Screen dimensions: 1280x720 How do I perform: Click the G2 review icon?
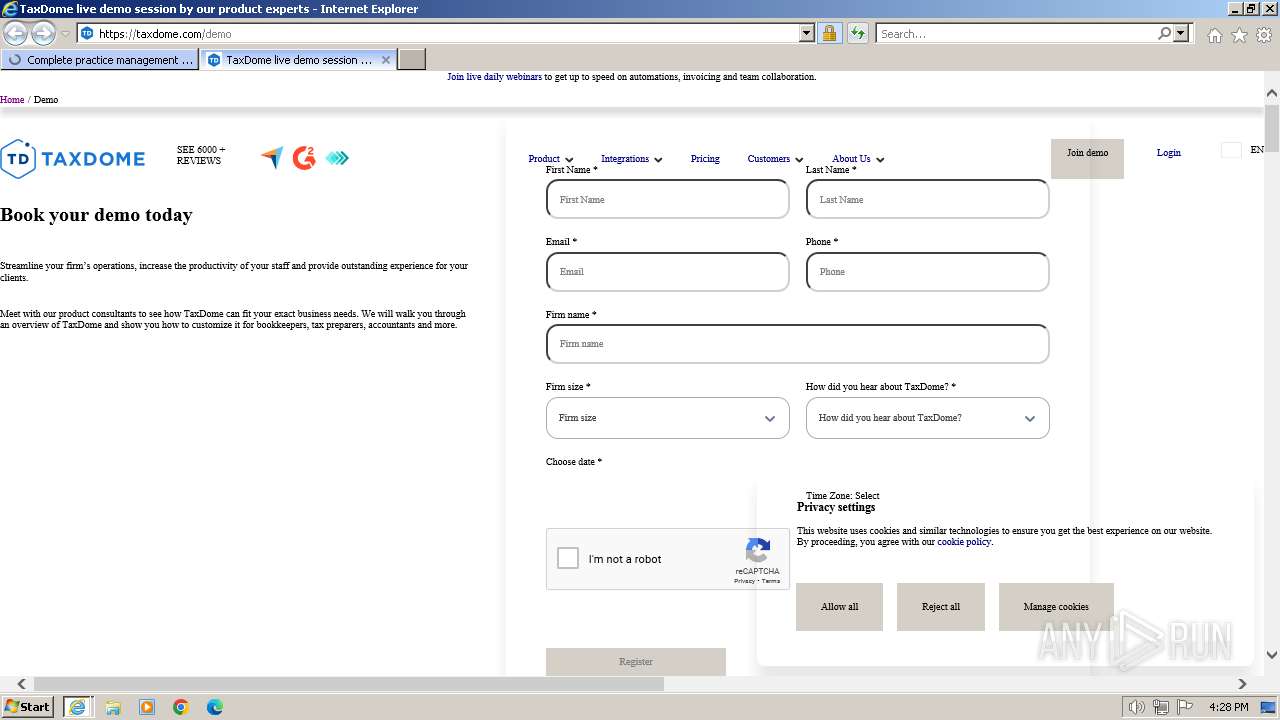(304, 158)
